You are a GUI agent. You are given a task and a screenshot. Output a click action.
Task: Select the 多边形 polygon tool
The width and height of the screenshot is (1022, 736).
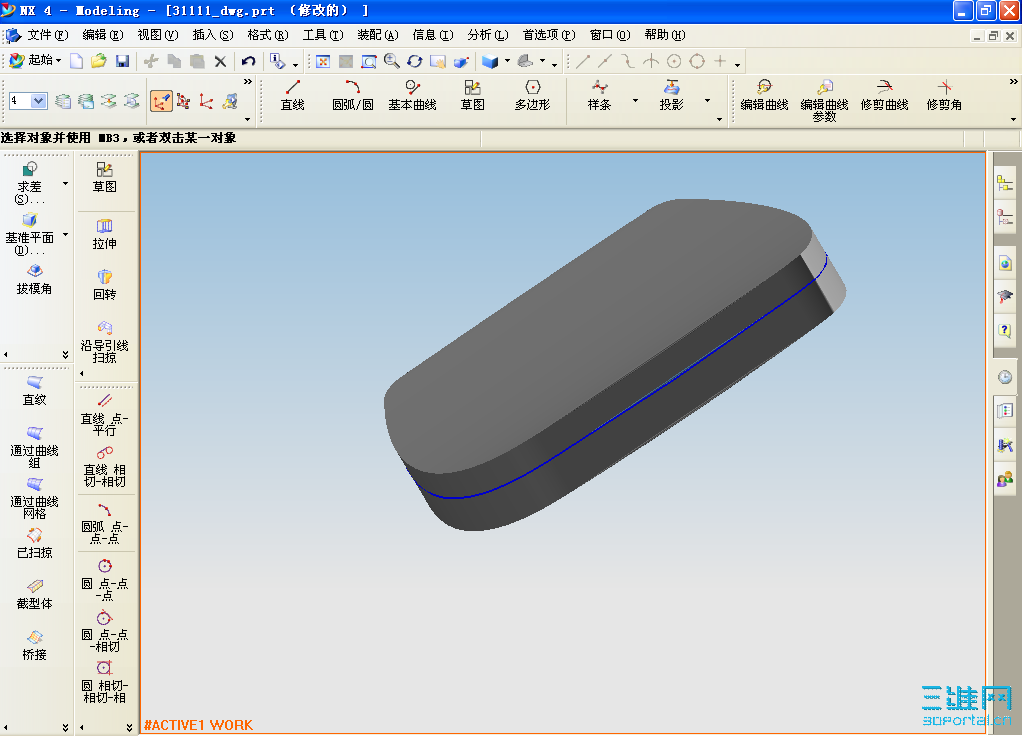coord(533,95)
